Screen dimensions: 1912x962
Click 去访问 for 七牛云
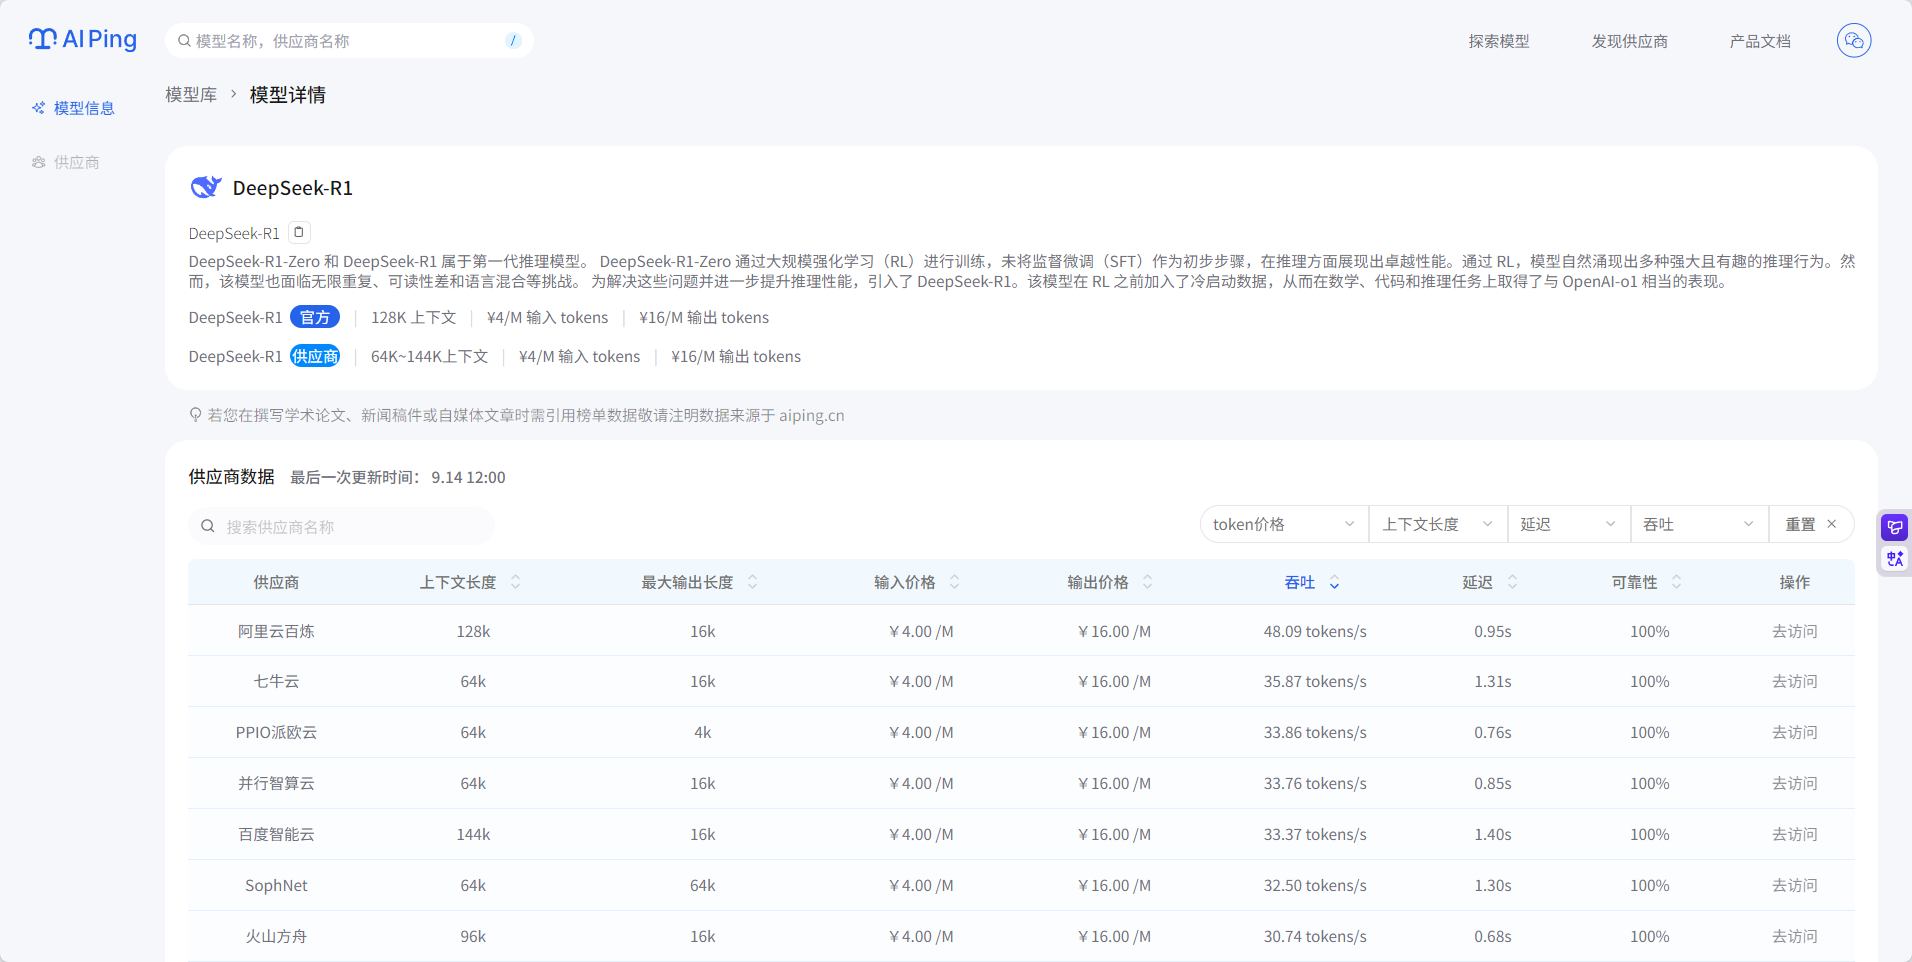coord(1794,681)
